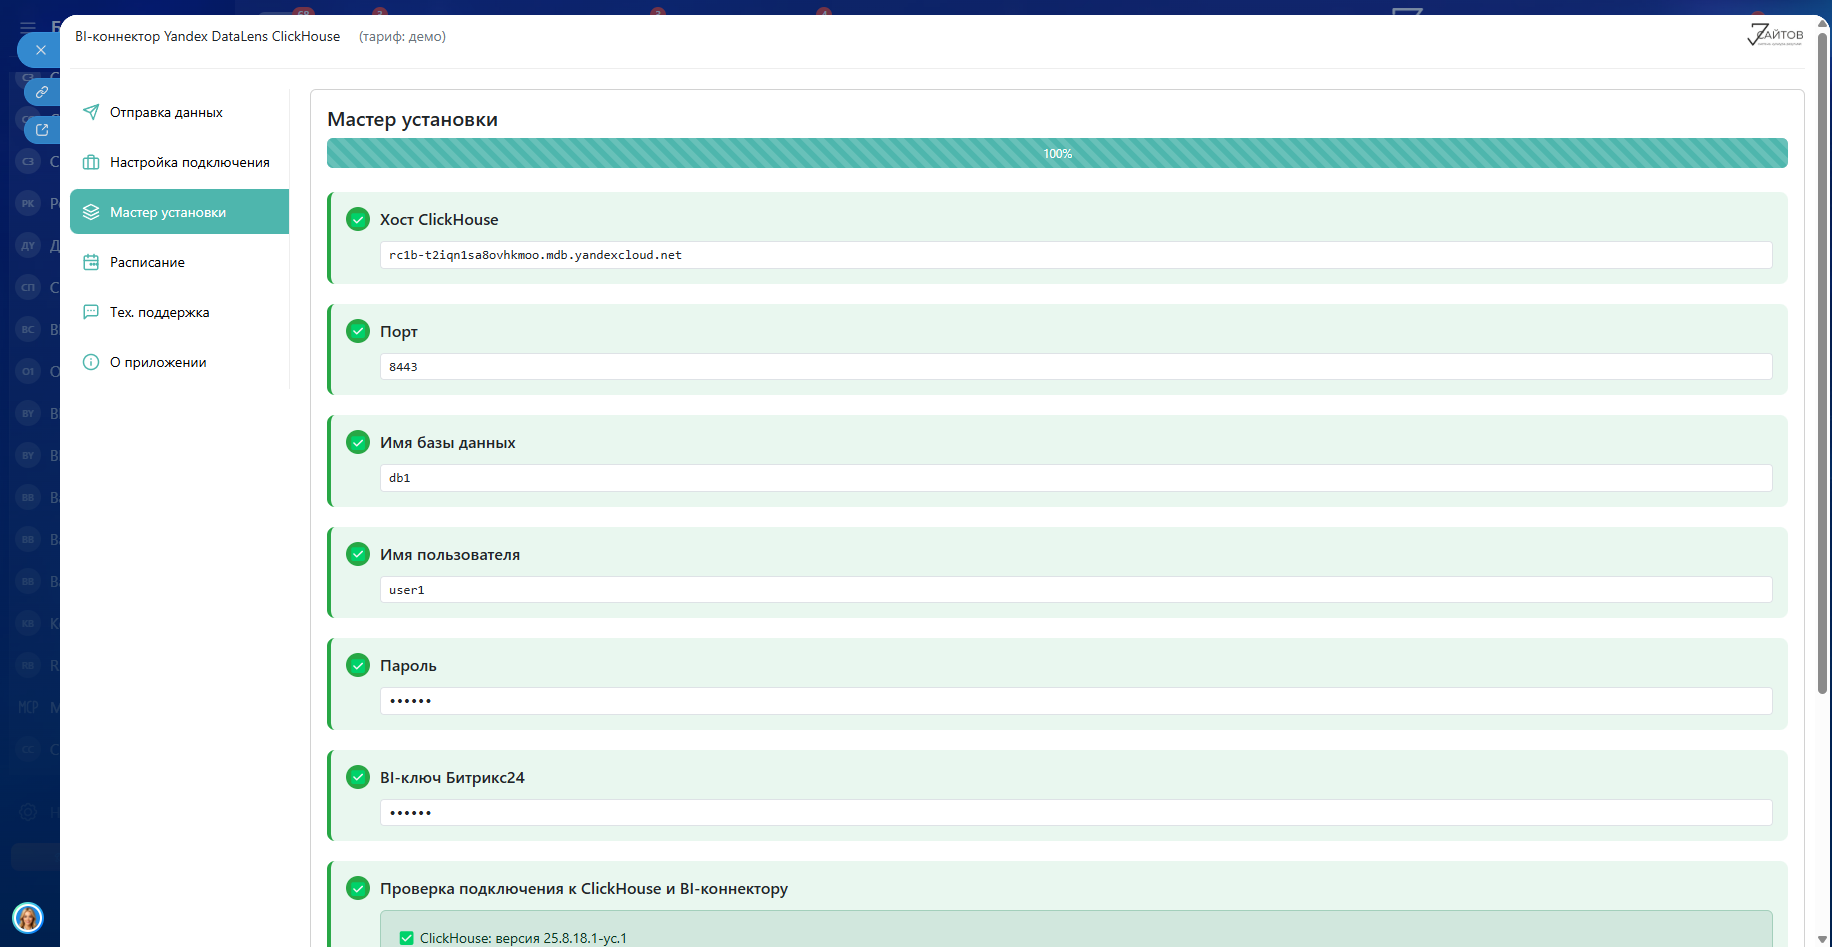Click the "Проверка подключения к ClickHouse и BI-коннектору" heading
The image size is (1832, 947).
(584, 888)
